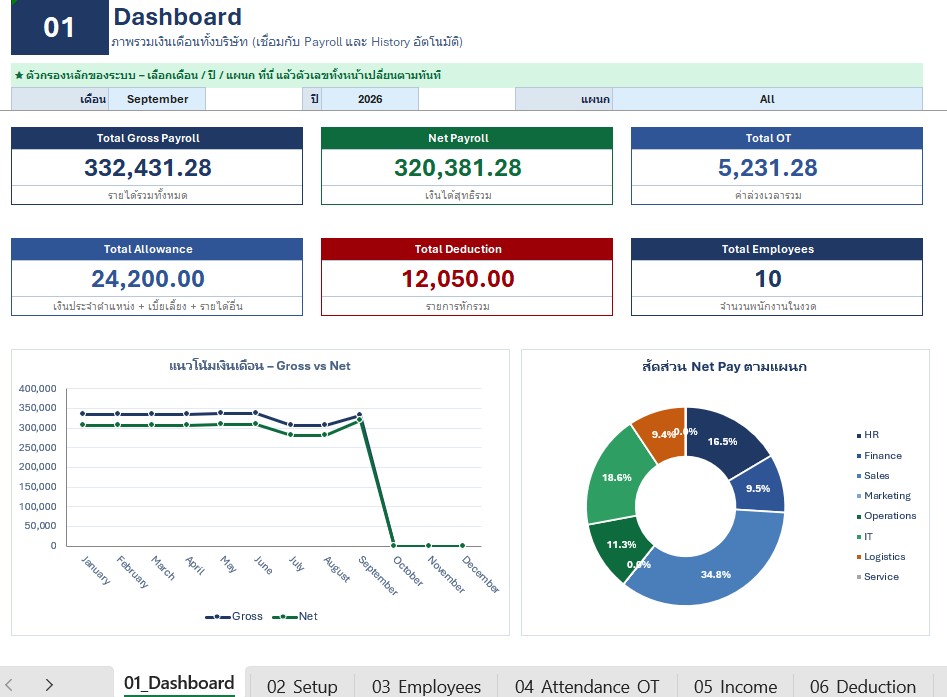Click the Logistics legend entry
The height and width of the screenshot is (697, 947).
[881, 557]
